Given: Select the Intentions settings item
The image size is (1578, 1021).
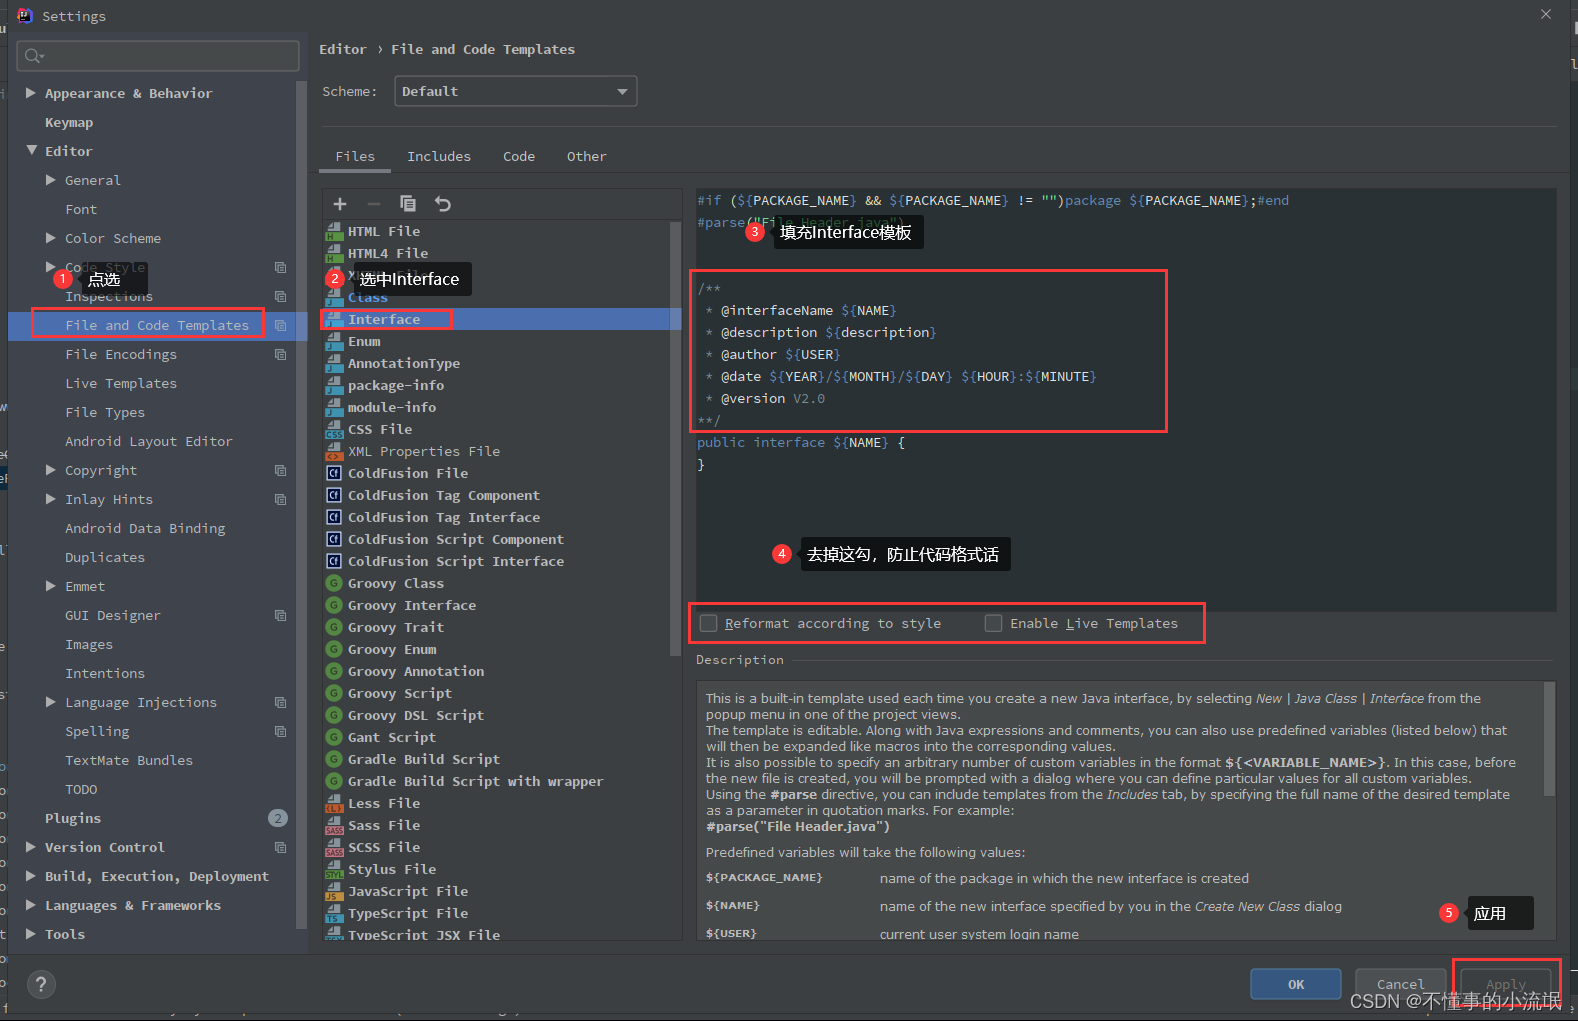Looking at the screenshot, I should click(105, 674).
